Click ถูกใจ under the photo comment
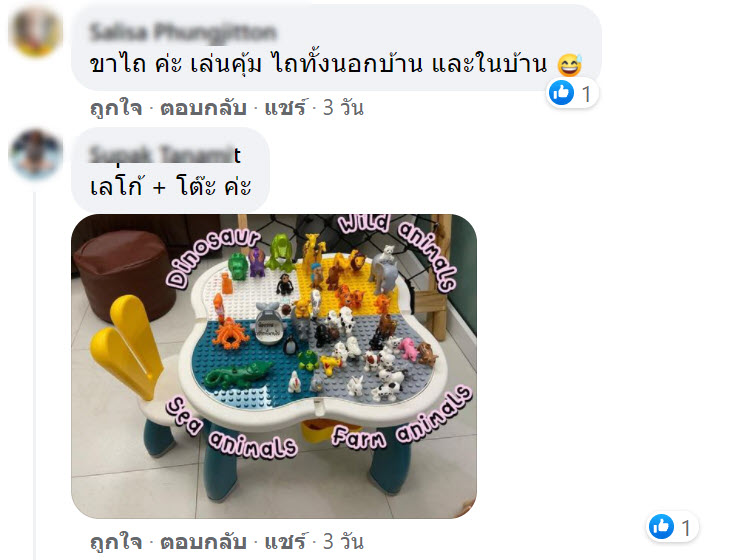 pos(116,542)
